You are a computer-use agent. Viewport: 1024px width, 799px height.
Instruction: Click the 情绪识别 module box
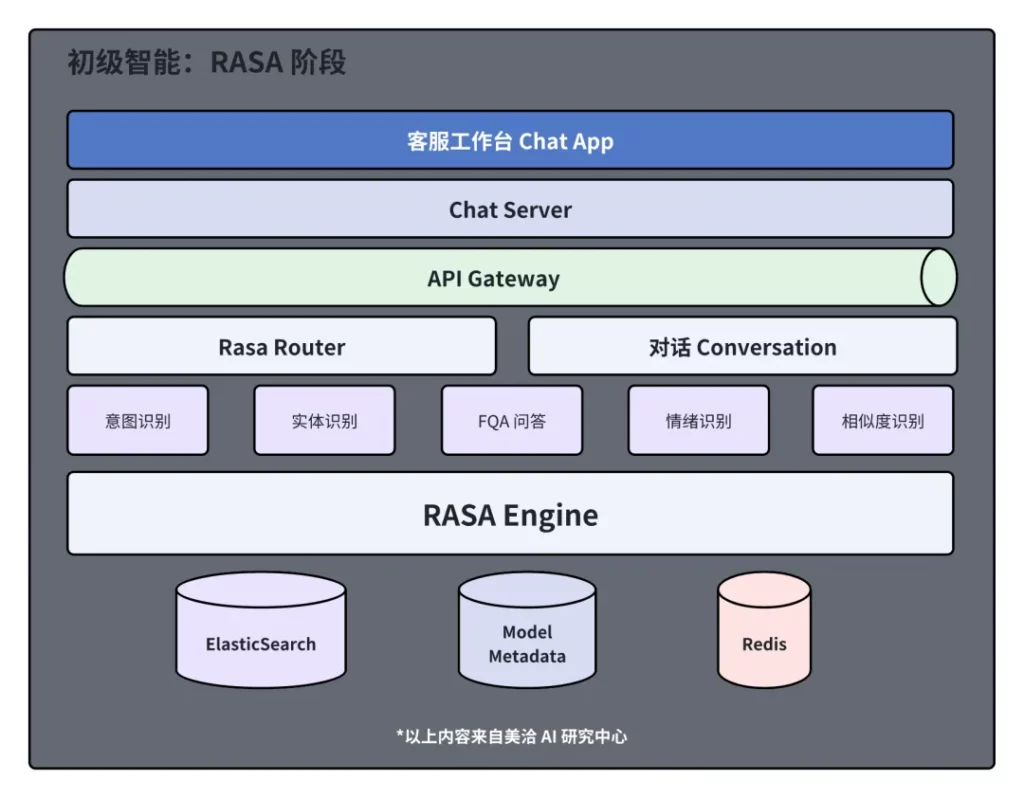click(x=699, y=420)
